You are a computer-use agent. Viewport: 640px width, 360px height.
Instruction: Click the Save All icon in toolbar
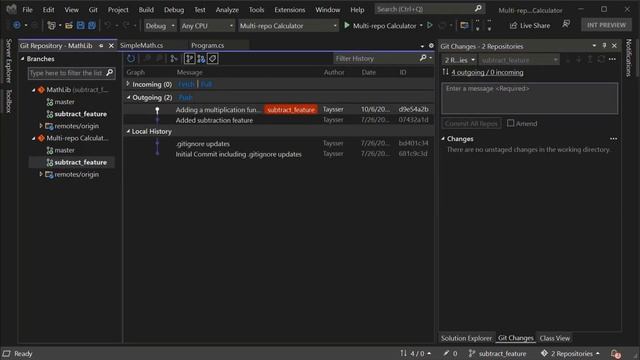[92, 26]
